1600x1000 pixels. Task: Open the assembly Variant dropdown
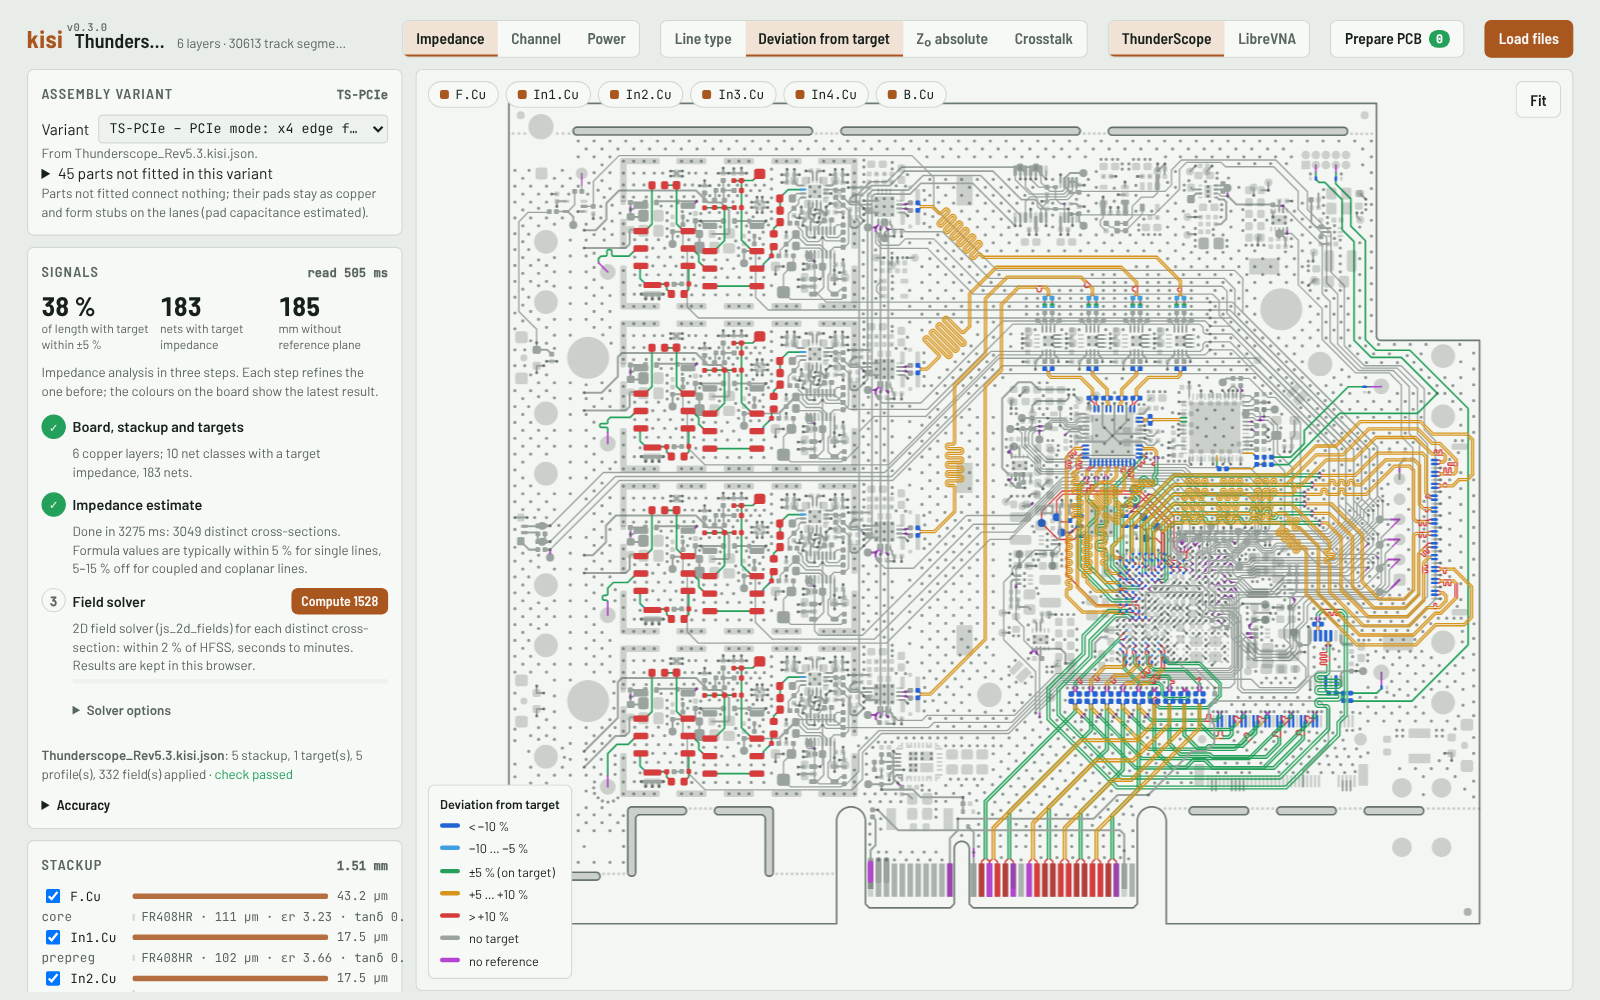point(243,129)
